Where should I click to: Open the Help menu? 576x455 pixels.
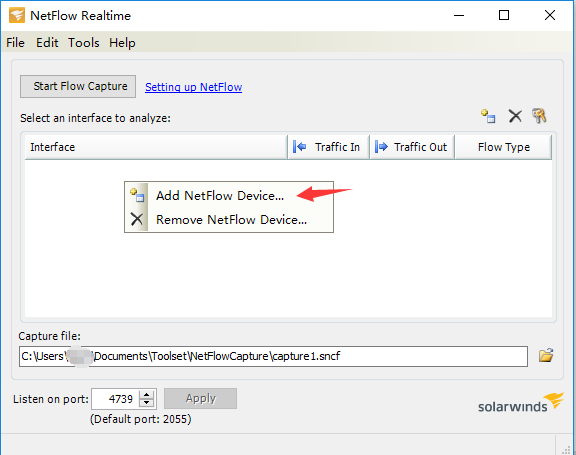pyautogui.click(x=122, y=43)
